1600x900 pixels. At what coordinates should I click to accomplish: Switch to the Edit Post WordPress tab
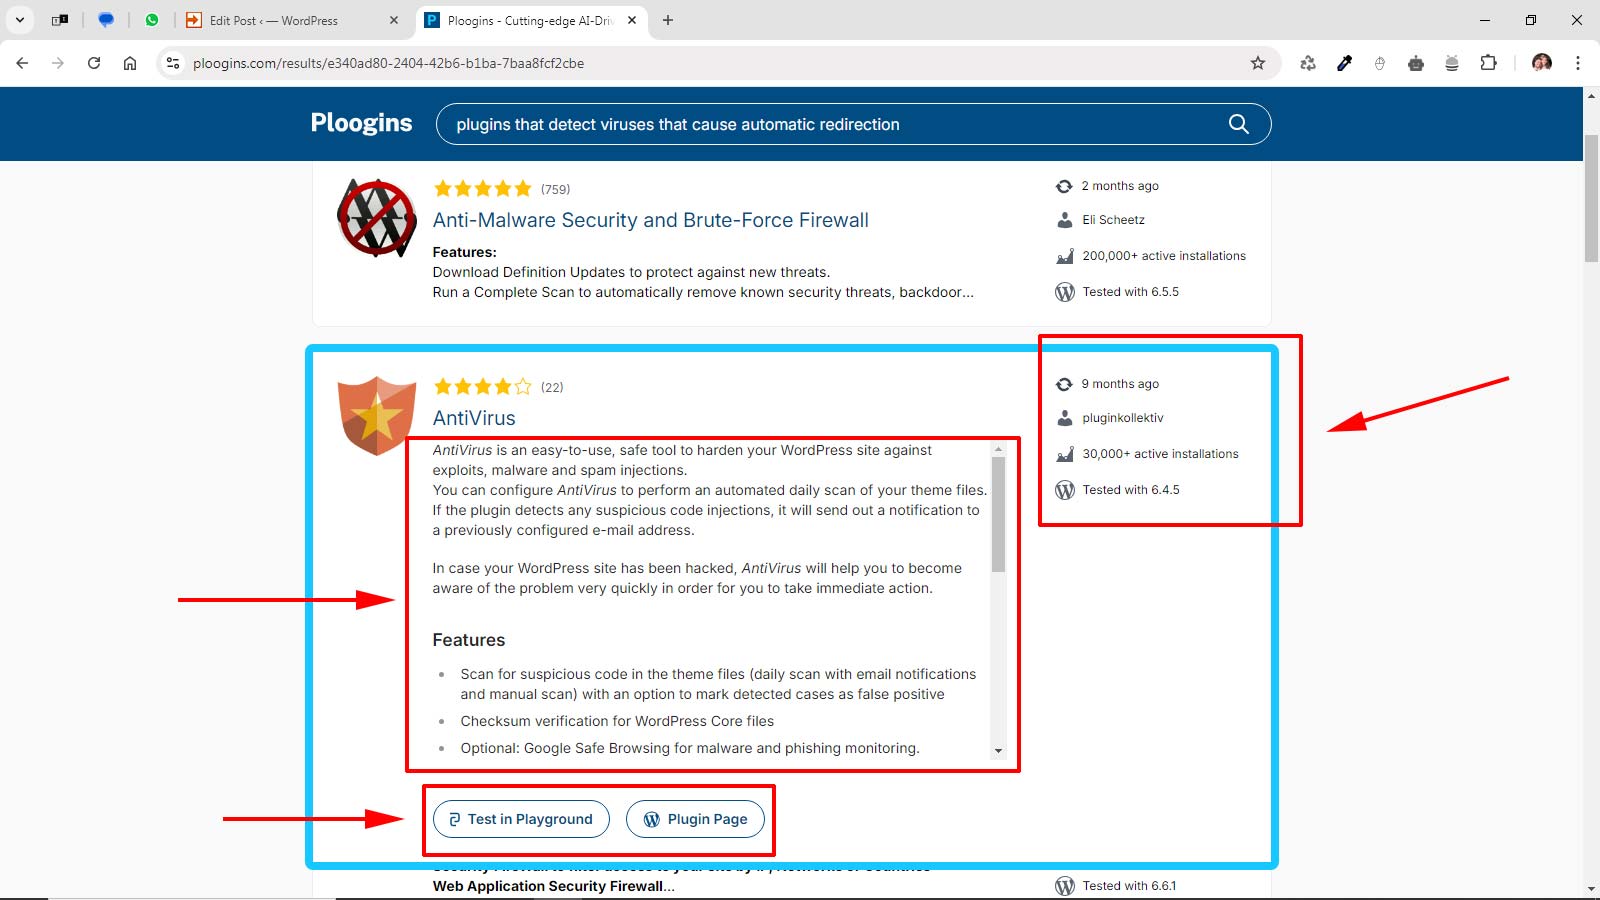click(290, 20)
